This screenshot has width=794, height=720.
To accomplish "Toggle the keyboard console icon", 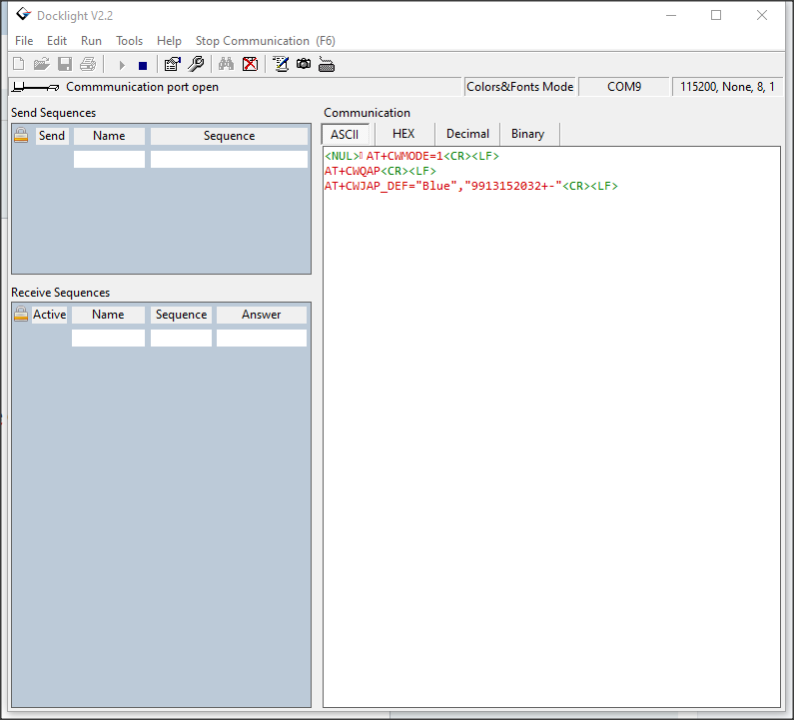I will coord(326,65).
